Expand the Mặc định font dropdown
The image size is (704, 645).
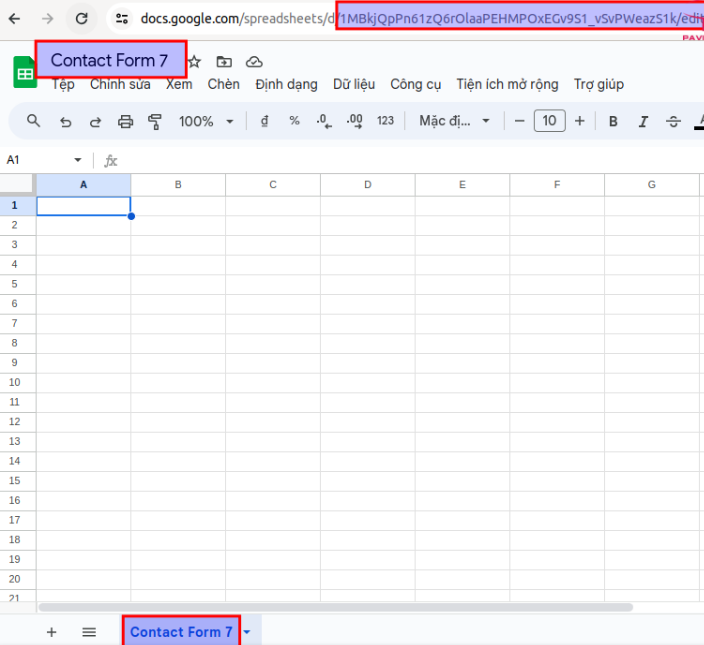[x=455, y=121]
